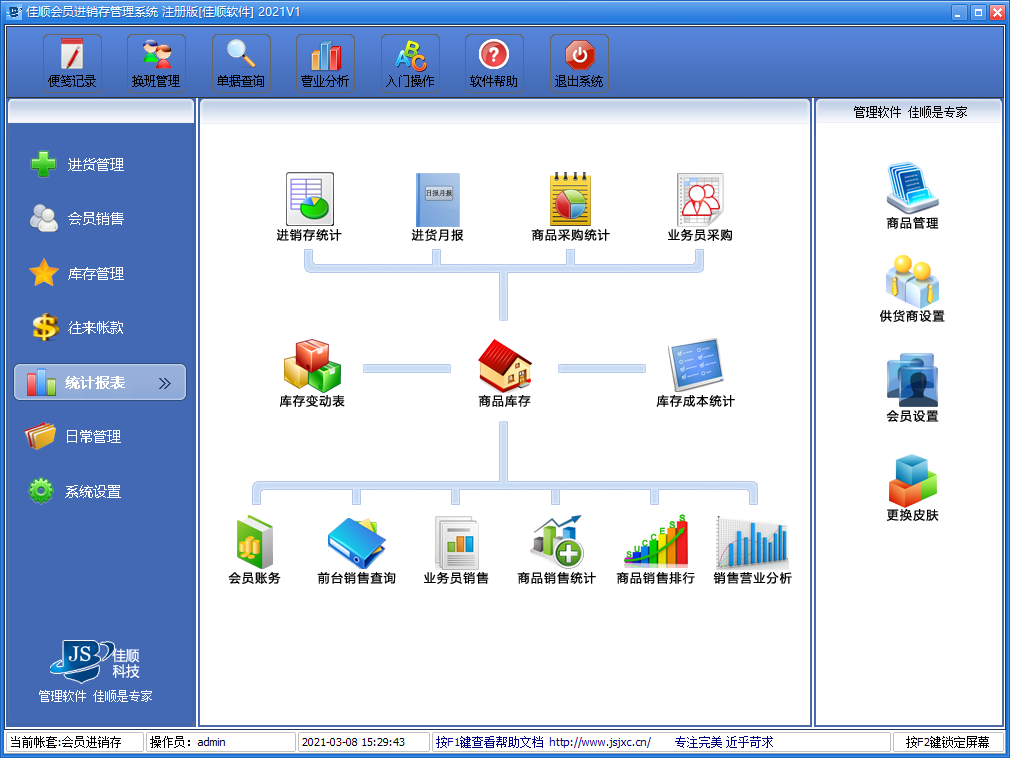Click the 专注完美 近乎苛求 slogan text

point(724,742)
